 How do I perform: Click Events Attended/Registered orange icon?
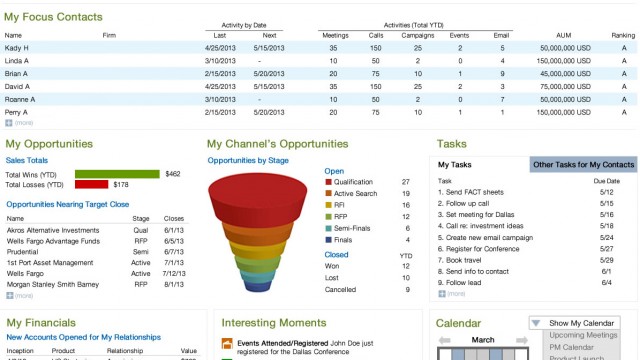coord(227,344)
